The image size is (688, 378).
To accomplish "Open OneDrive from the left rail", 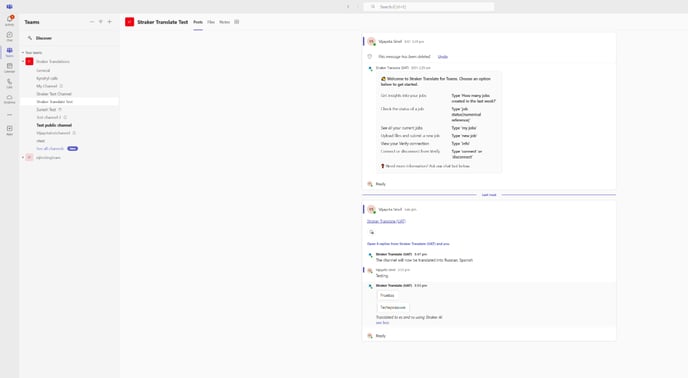I will click(x=9, y=99).
